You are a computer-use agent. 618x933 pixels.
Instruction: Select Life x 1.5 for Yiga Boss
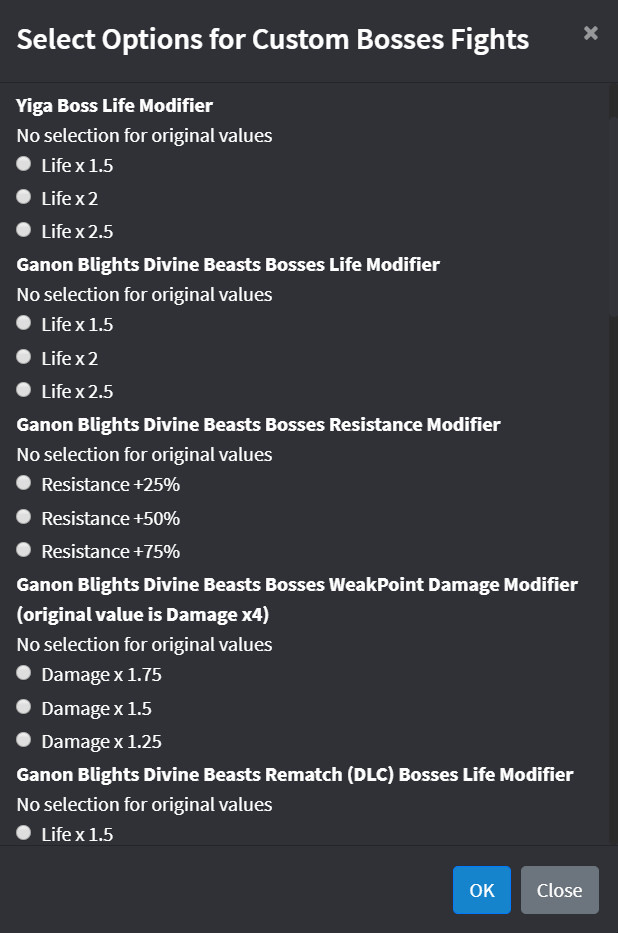point(23,163)
